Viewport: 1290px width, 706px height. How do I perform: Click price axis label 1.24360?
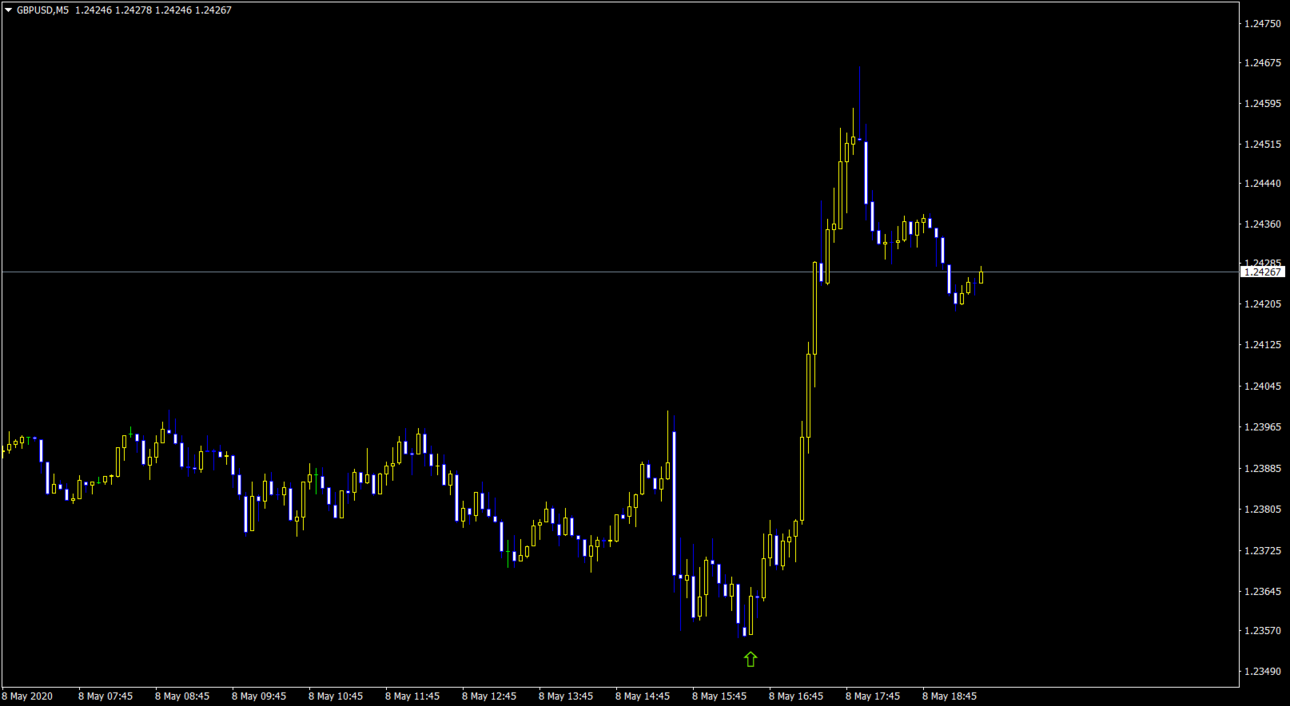(1261, 224)
